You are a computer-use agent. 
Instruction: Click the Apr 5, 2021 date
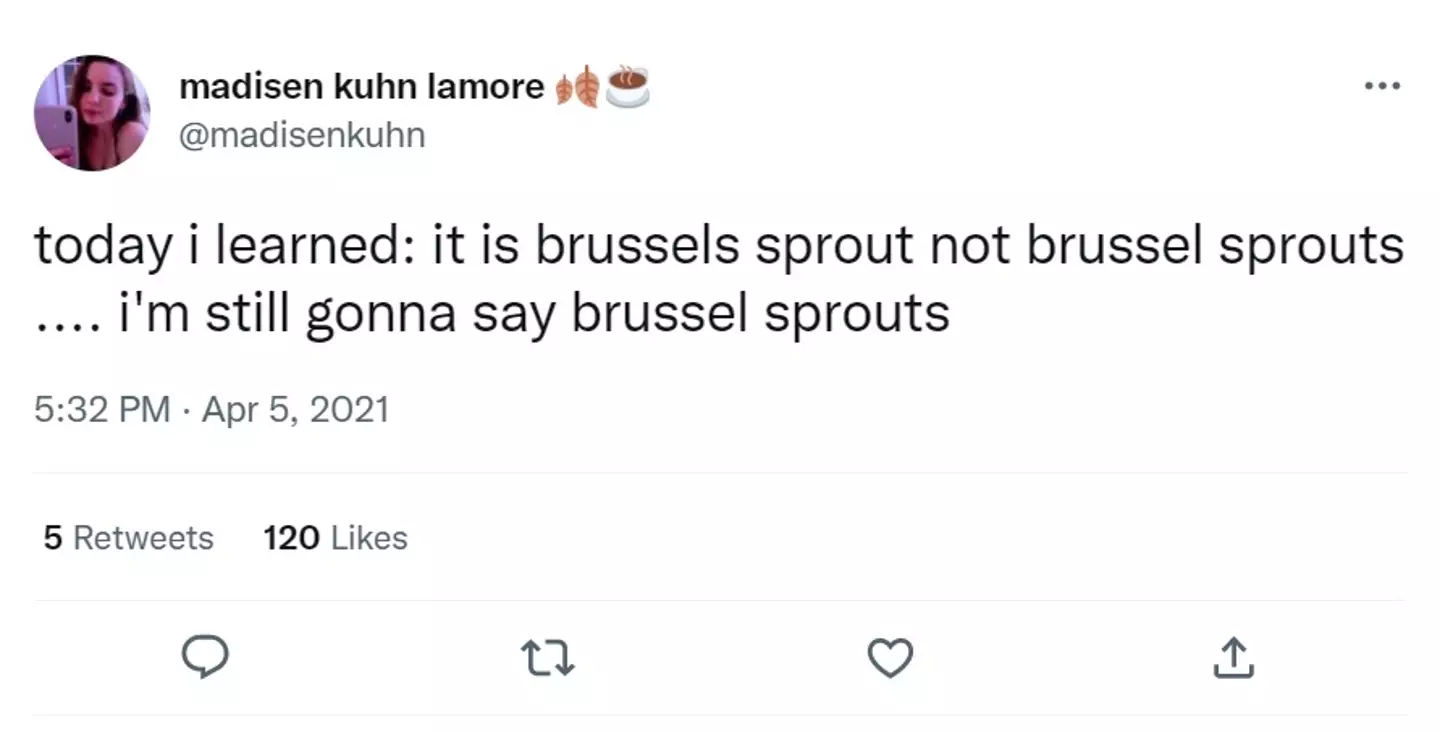(295, 410)
